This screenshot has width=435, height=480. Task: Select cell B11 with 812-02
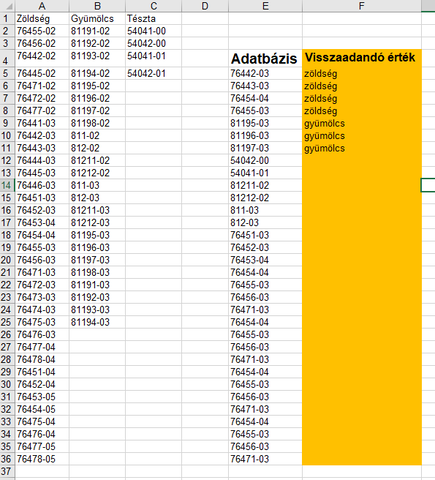(x=97, y=148)
